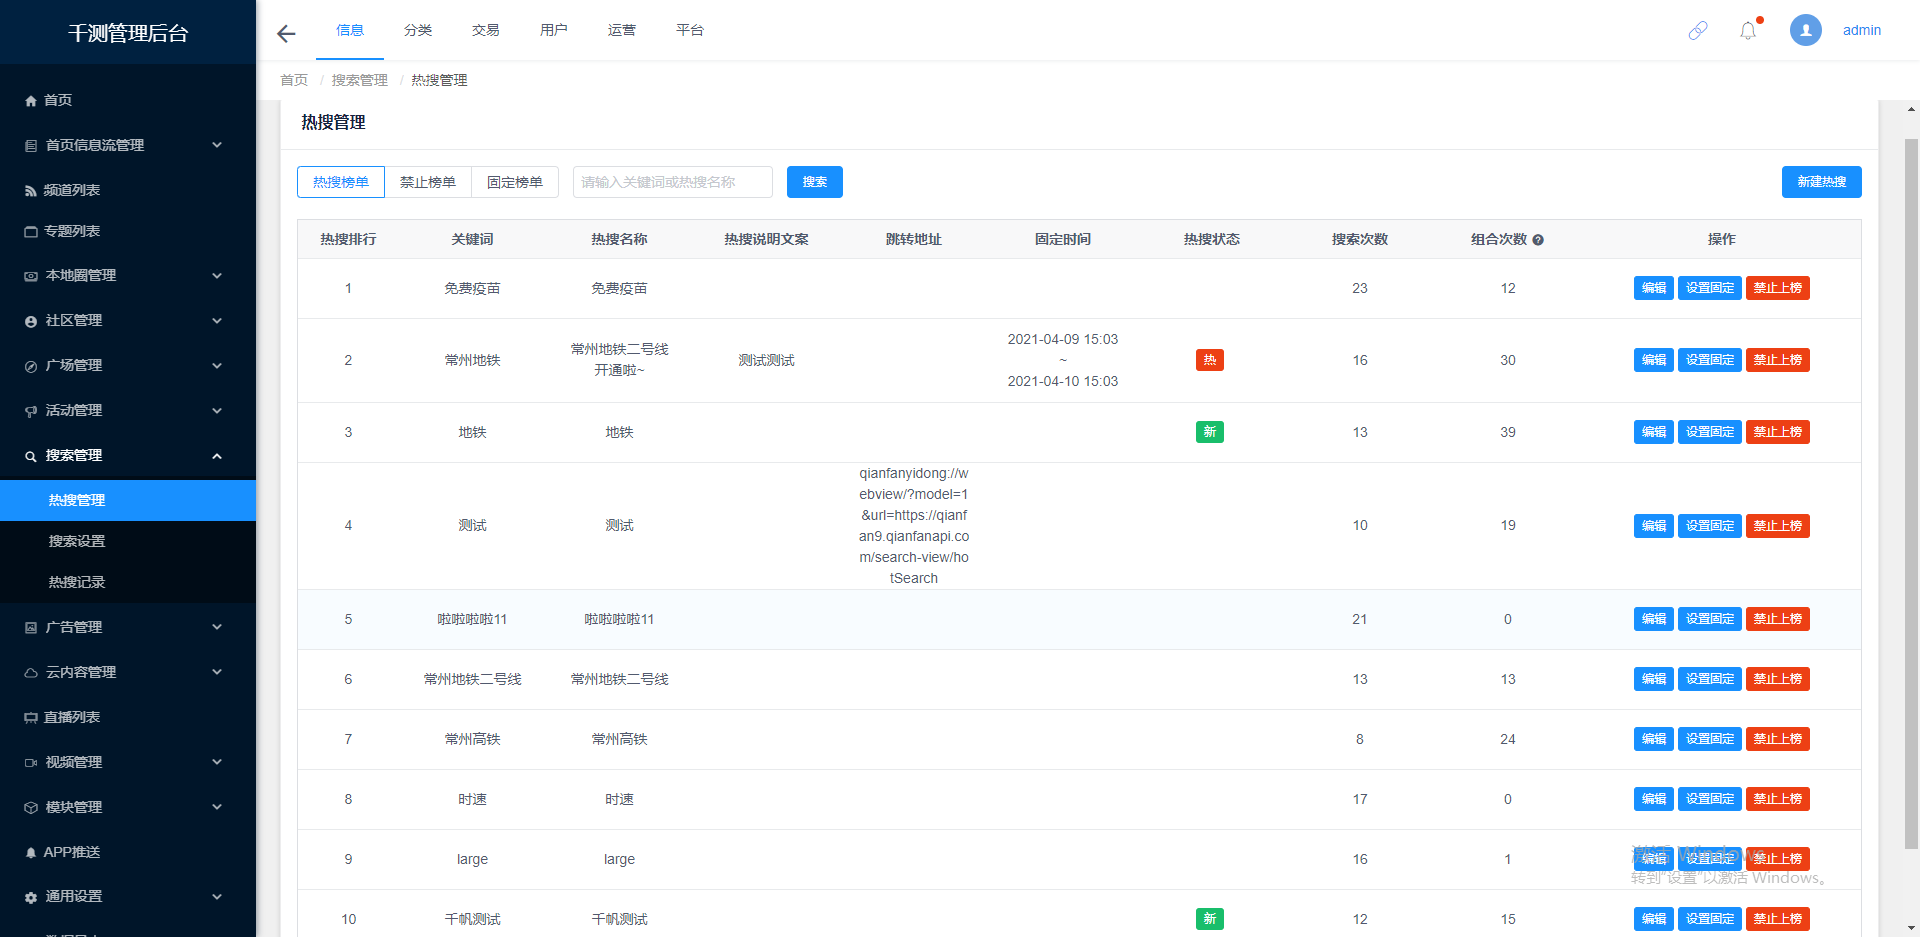Click the 新 status badge for 千帆测试
This screenshot has width=1920, height=937.
pyautogui.click(x=1210, y=919)
